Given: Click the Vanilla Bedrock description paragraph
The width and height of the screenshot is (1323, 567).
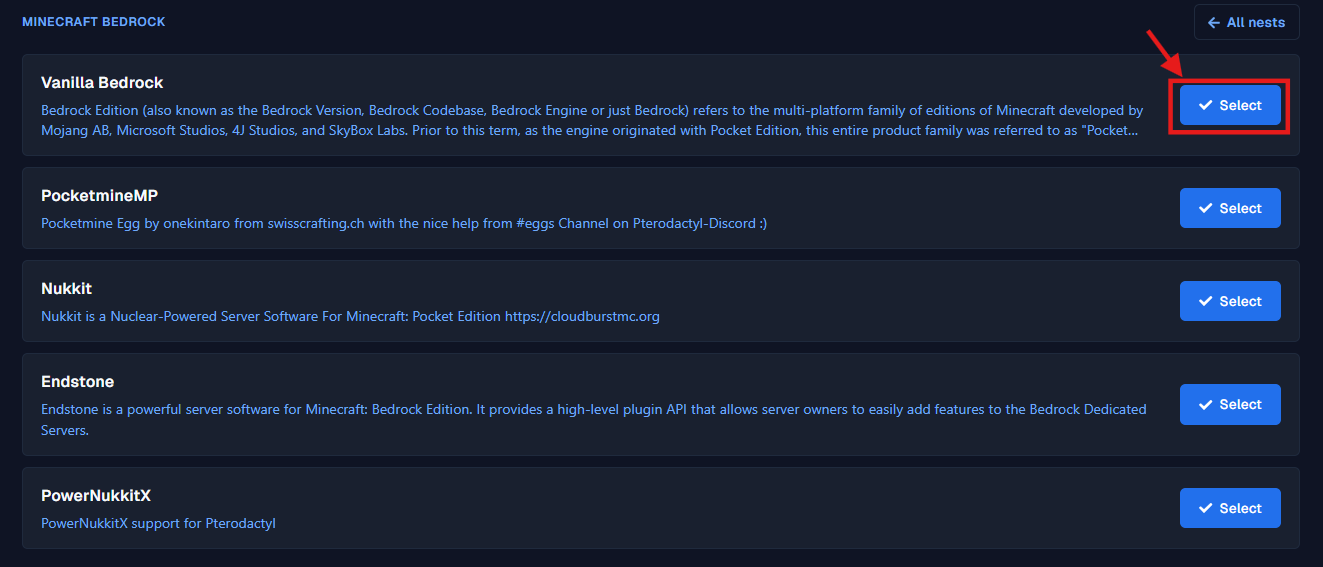Looking at the screenshot, I should coord(592,120).
